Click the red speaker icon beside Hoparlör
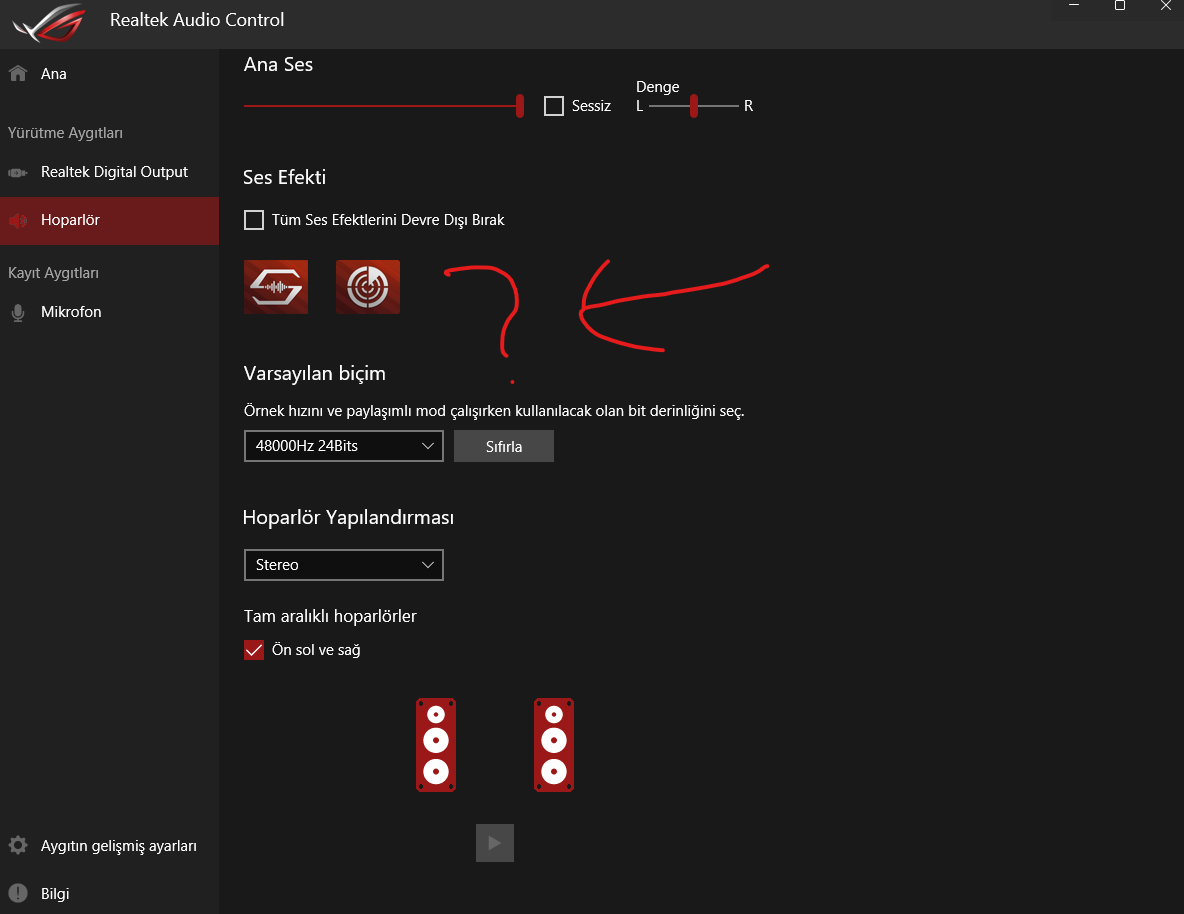Screen dimensions: 1184x914 (18, 221)
